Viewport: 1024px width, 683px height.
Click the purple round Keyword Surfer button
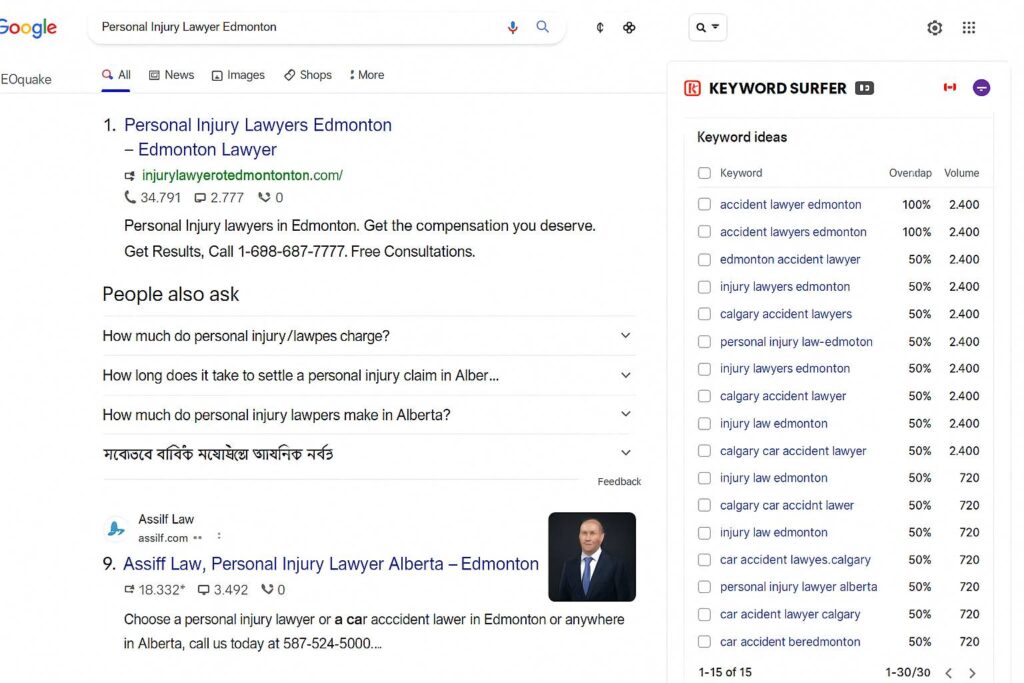(981, 88)
